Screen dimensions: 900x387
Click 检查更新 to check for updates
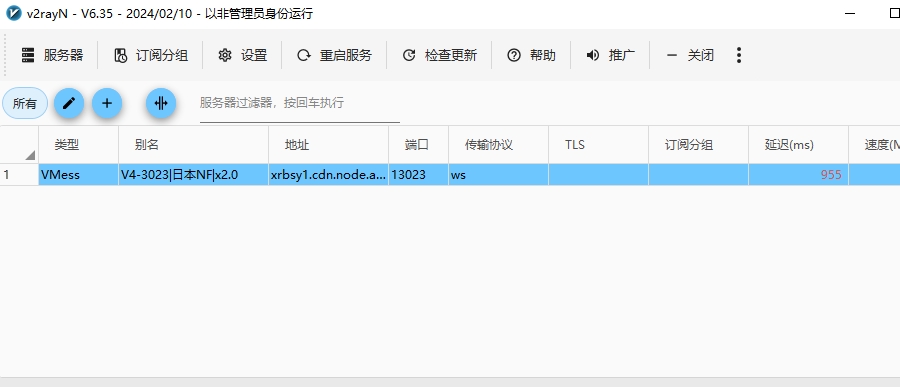tap(439, 55)
